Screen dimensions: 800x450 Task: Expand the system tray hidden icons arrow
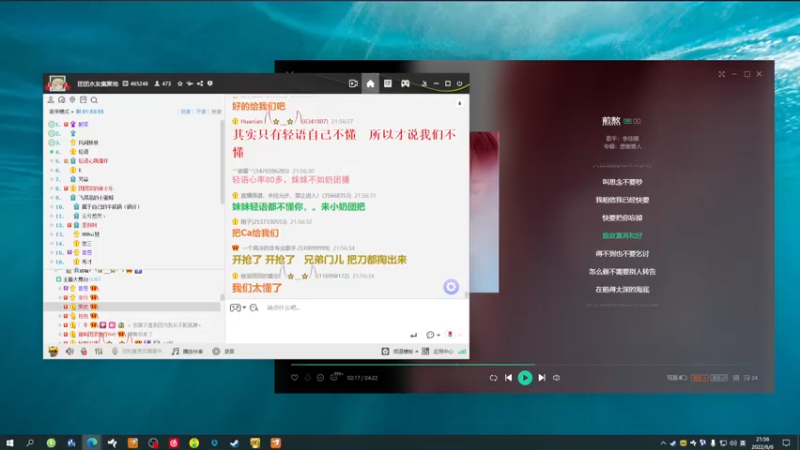coord(663,443)
